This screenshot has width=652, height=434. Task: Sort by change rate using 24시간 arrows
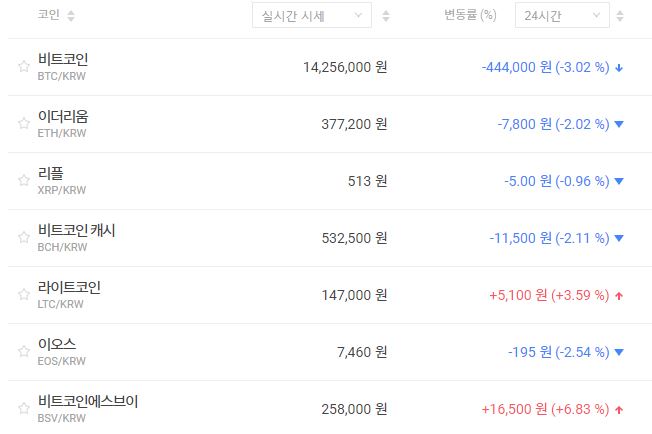click(620, 16)
